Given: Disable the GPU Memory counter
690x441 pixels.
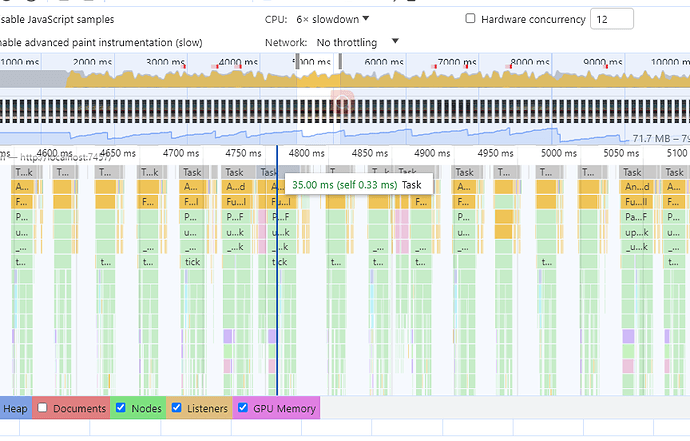Looking at the screenshot, I should [243, 408].
